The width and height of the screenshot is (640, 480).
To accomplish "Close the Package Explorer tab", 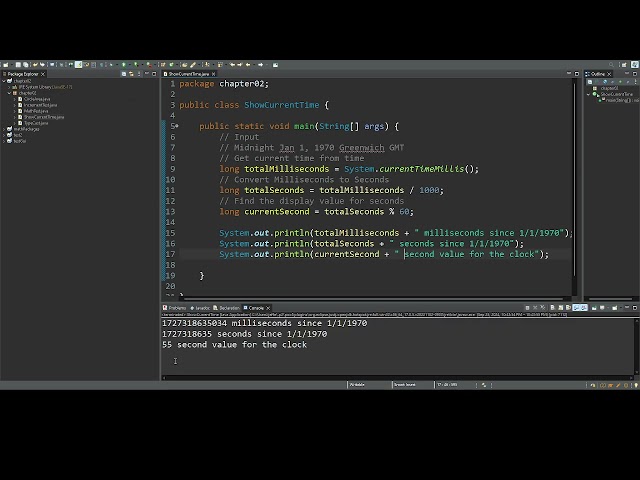I will point(43,74).
